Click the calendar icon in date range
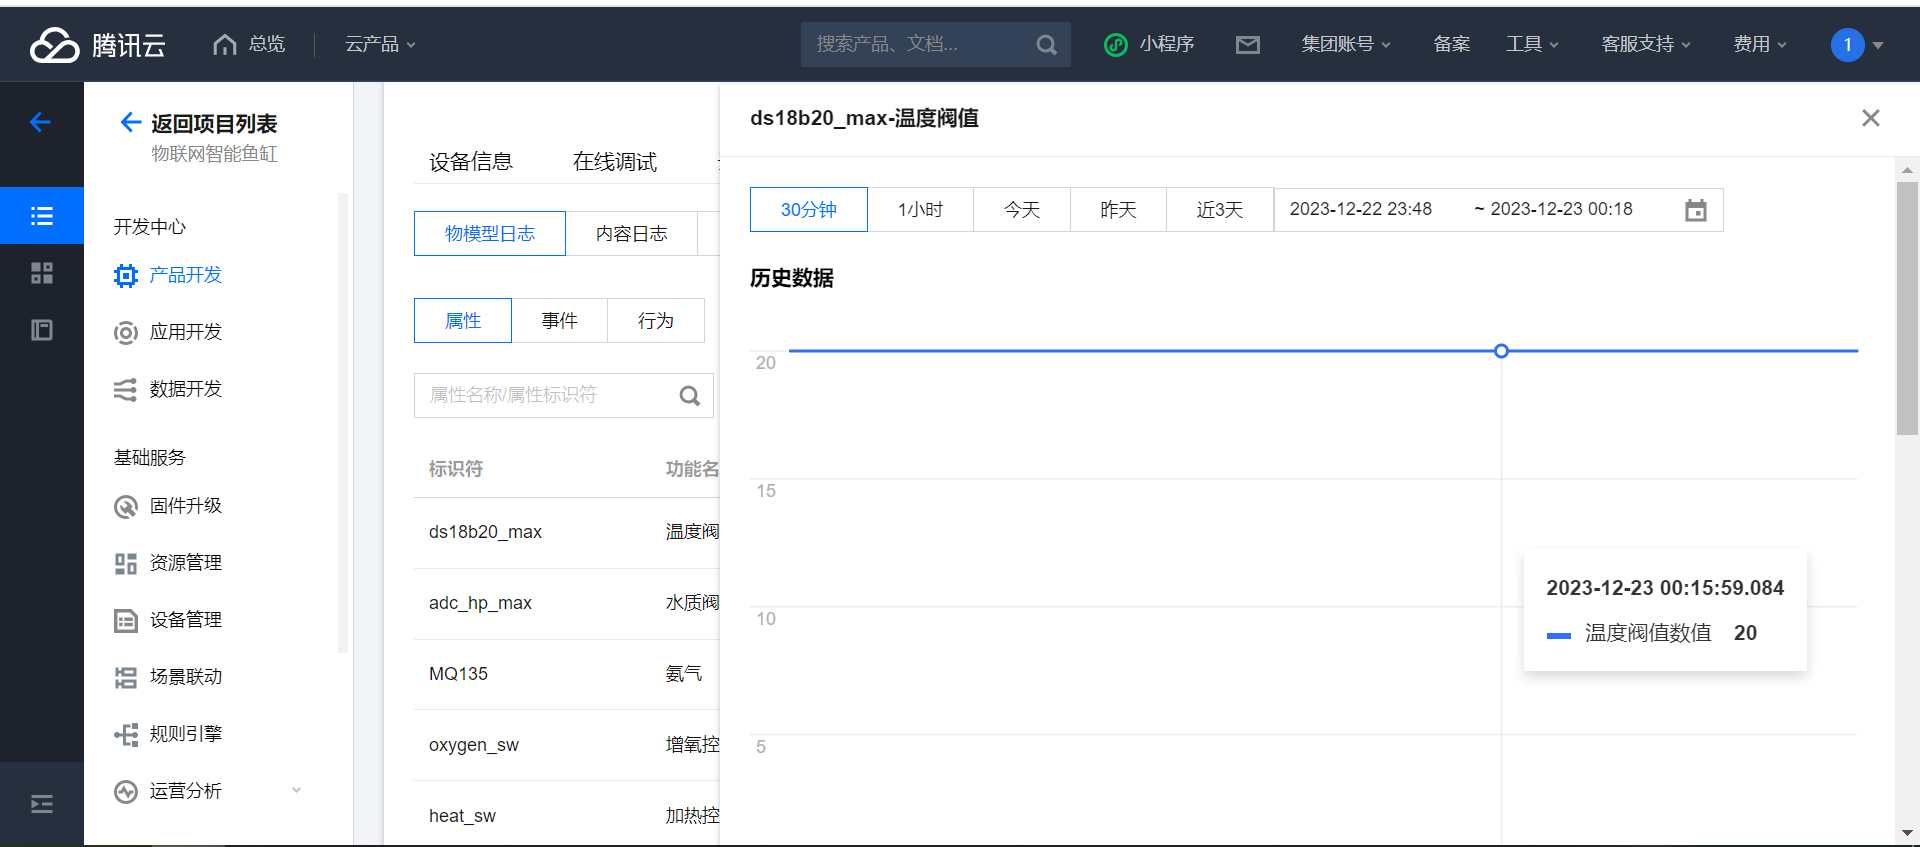This screenshot has width=1920, height=847. click(x=1695, y=210)
